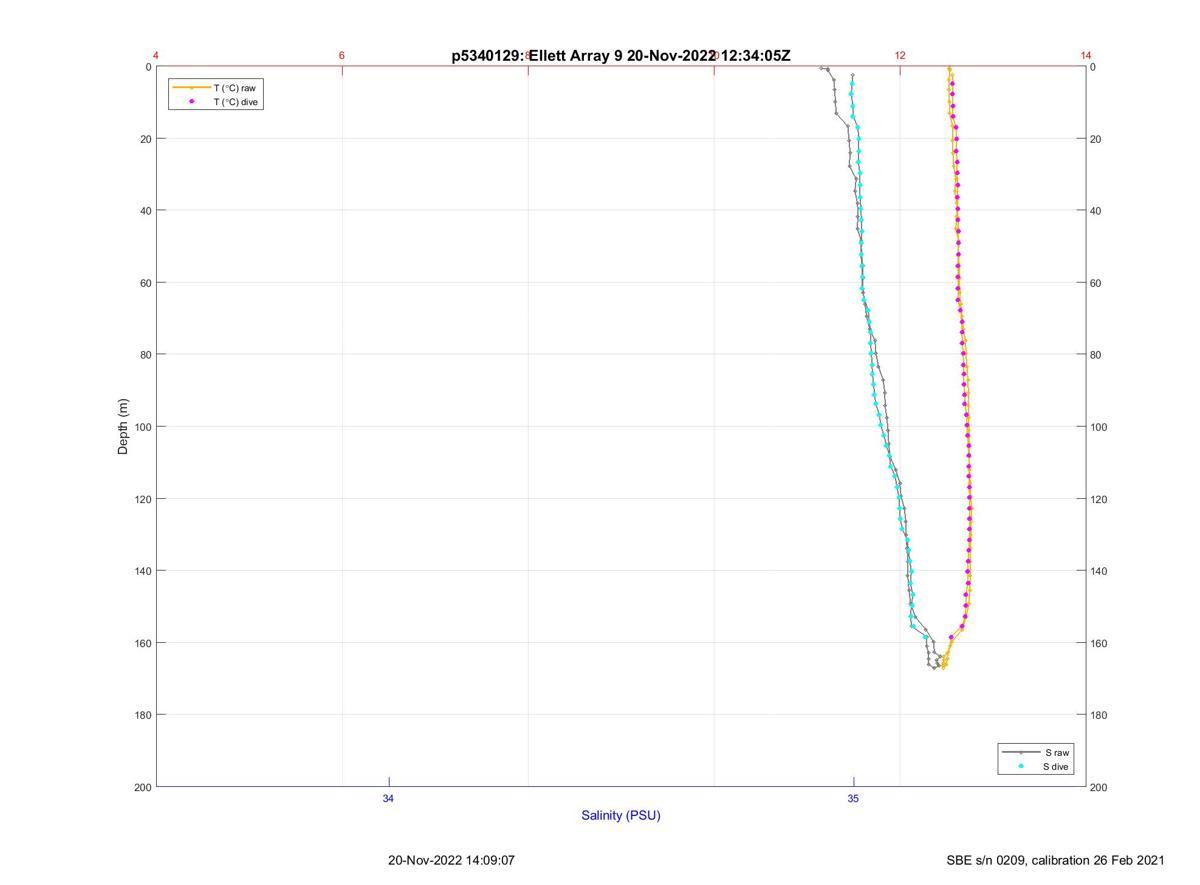This screenshot has width=1200, height=885.
Task: Select depth tick "140" on the left axis
Action: pyautogui.click(x=142, y=571)
